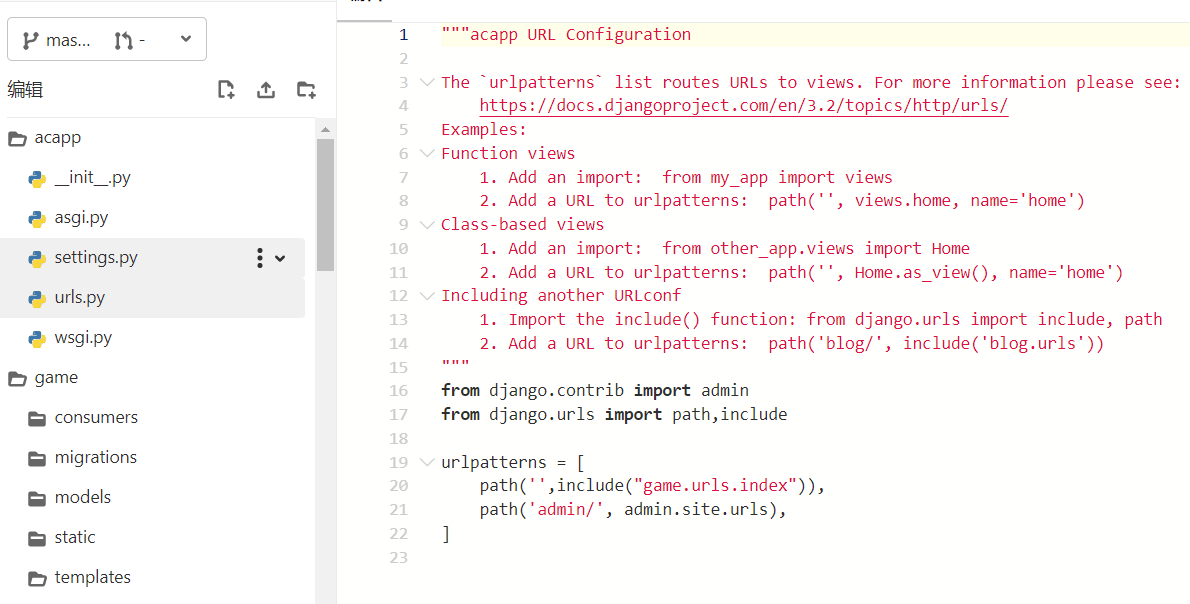Open the Django docs URL link
This screenshot has height=604, width=1190.
(x=743, y=106)
